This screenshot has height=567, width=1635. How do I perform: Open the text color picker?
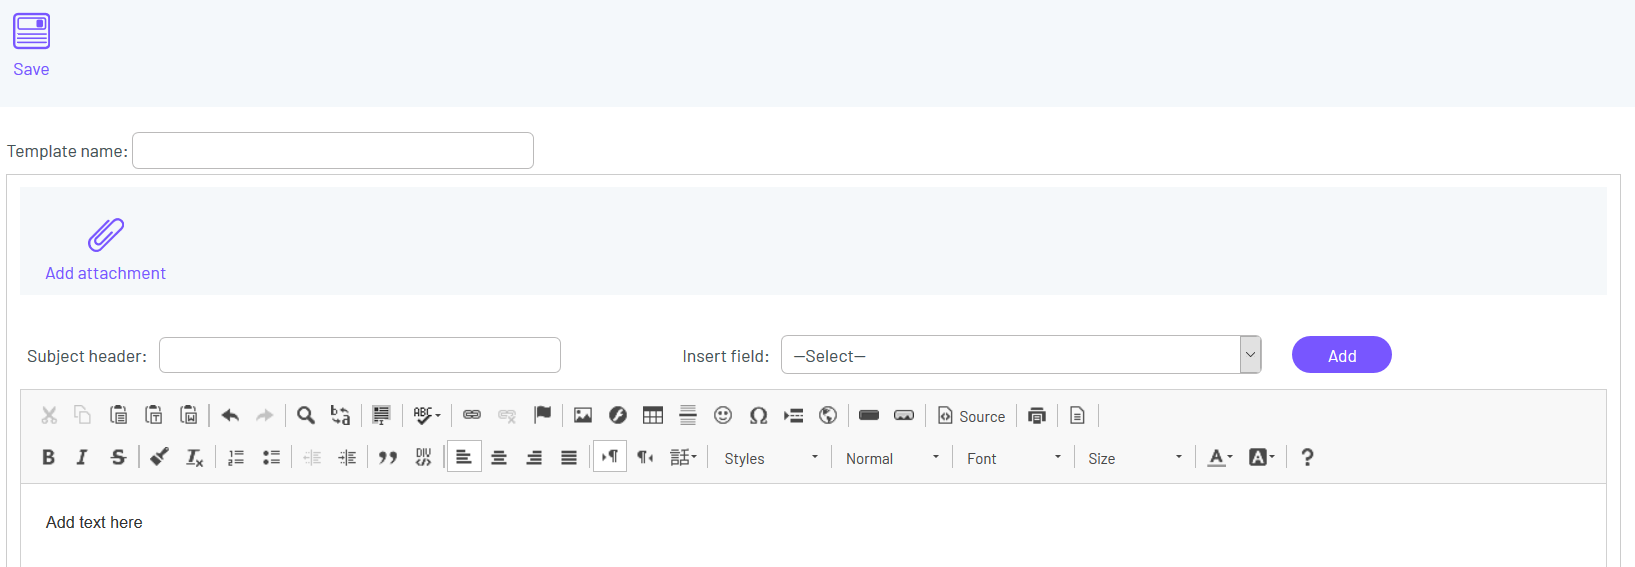tap(1220, 457)
